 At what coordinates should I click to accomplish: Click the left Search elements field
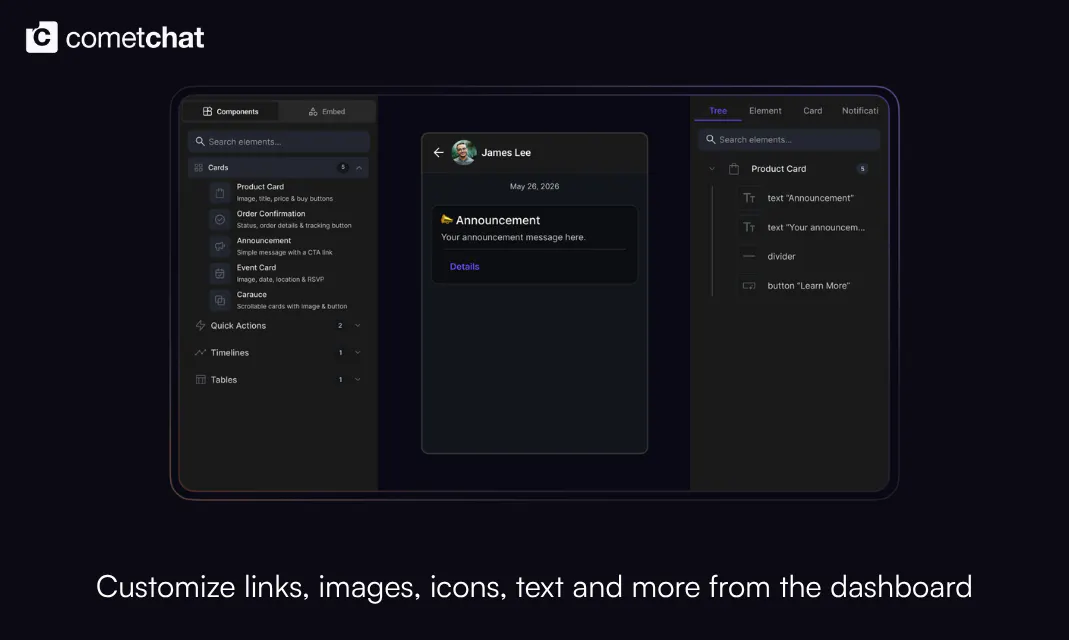279,142
